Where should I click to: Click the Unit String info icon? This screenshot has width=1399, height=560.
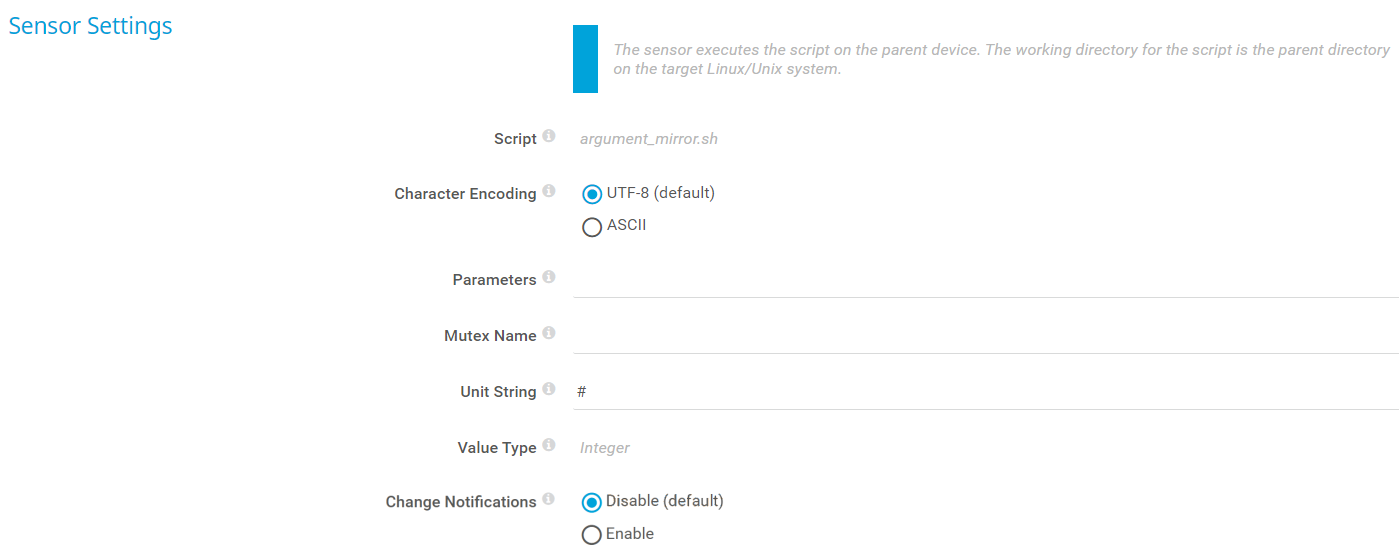click(x=549, y=389)
